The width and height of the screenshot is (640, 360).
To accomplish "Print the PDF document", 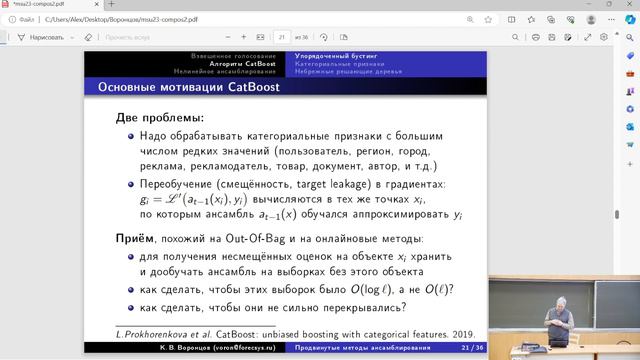I will [536, 37].
